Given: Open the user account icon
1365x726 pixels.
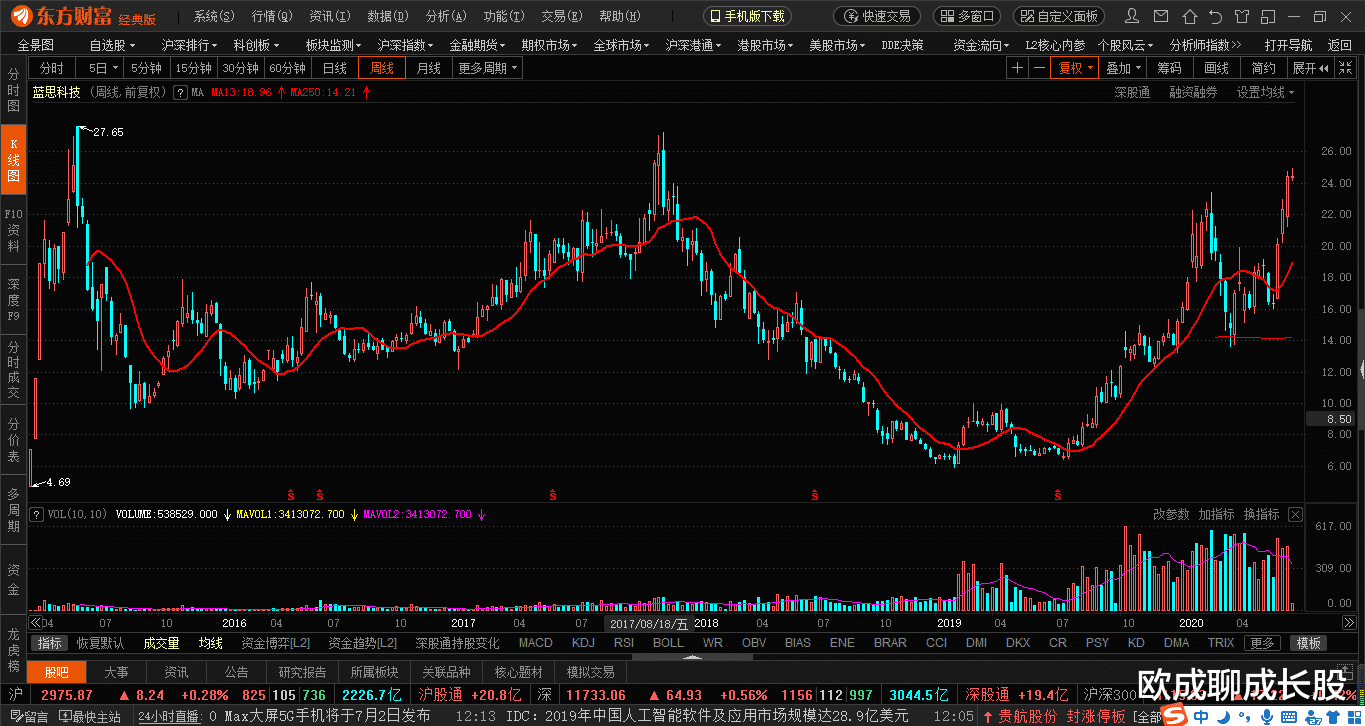Looking at the screenshot, I should 1132,16.
